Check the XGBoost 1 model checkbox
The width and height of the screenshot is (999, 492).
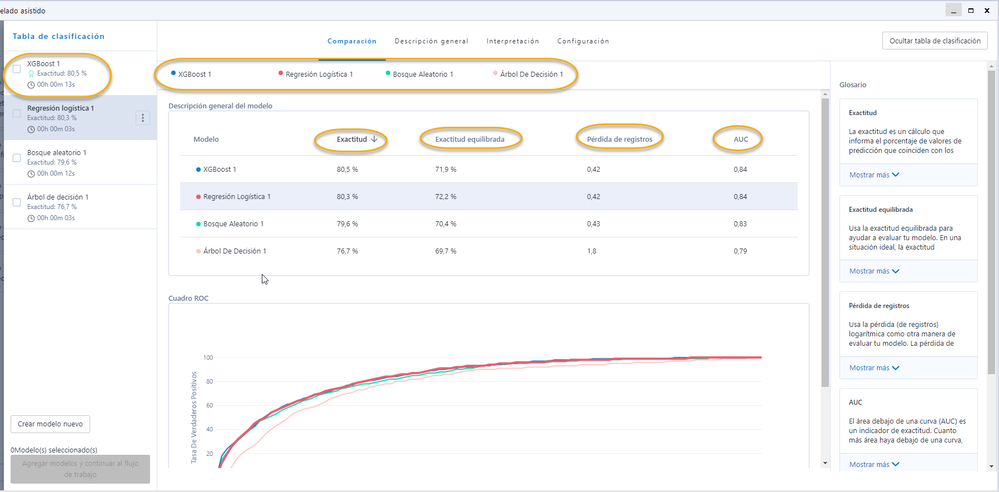pyautogui.click(x=17, y=69)
